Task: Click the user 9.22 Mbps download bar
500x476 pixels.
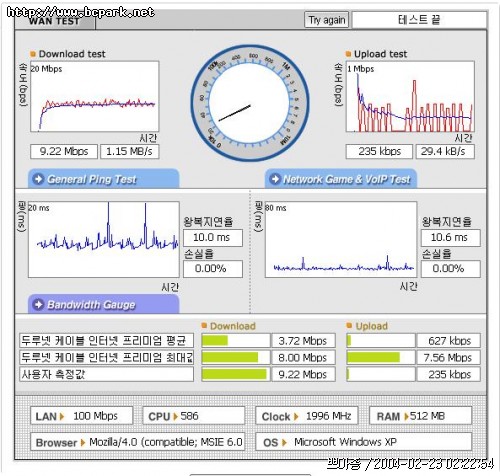Action: click(236, 374)
